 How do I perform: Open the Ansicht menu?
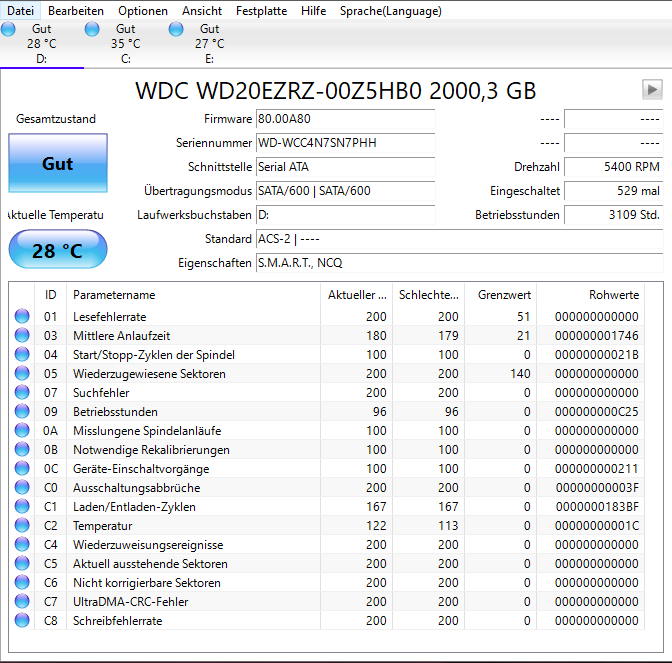[x=202, y=11]
